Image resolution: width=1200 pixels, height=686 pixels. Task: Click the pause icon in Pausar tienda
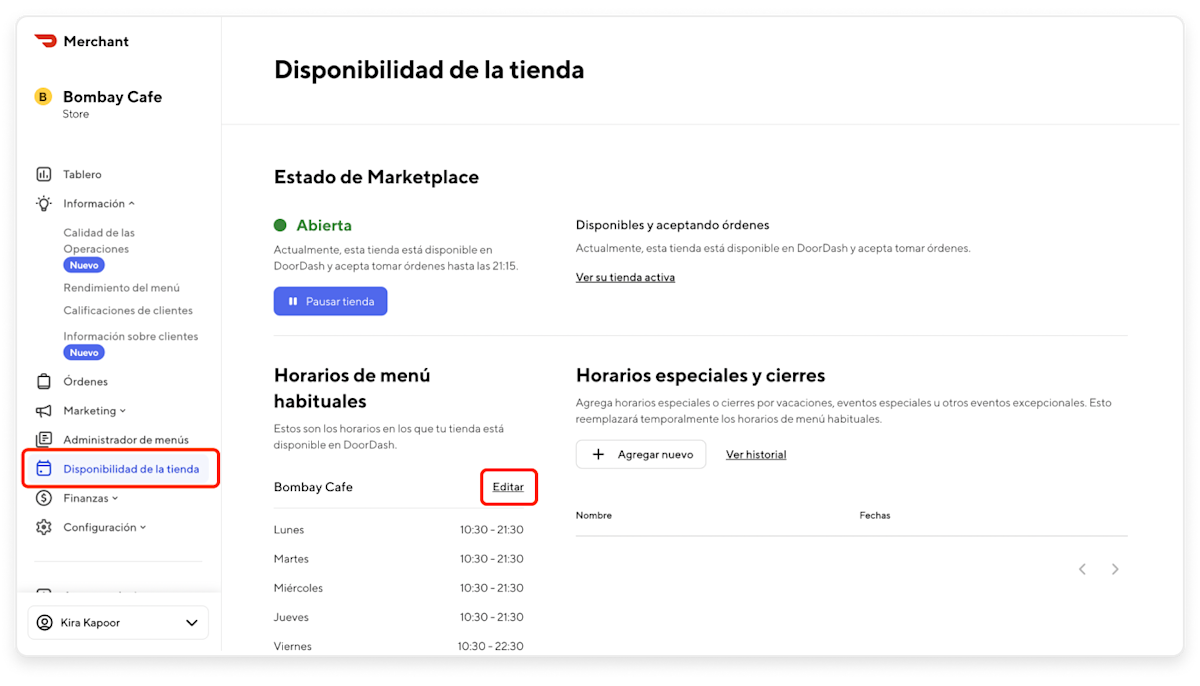pyautogui.click(x=293, y=301)
